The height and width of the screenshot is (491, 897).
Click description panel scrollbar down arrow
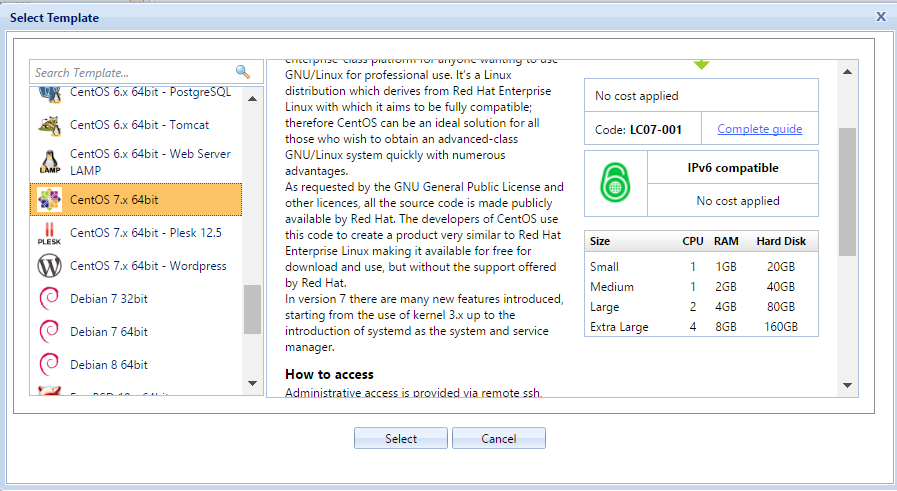point(847,386)
